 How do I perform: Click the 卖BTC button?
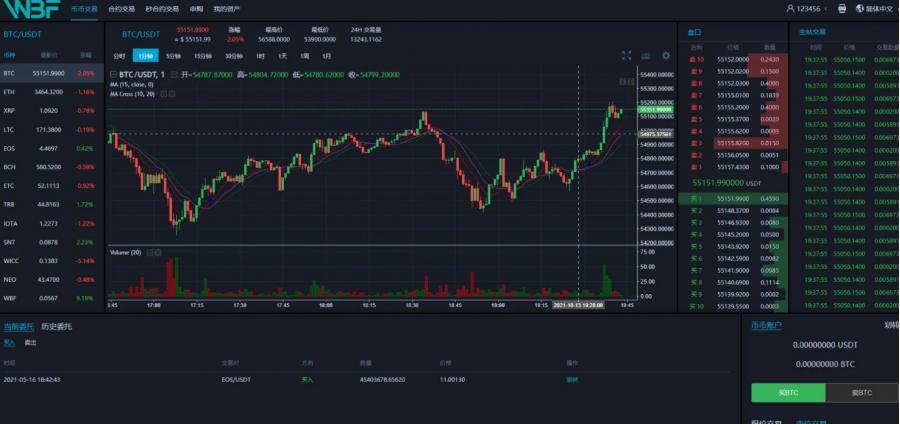pyautogui.click(x=862, y=393)
